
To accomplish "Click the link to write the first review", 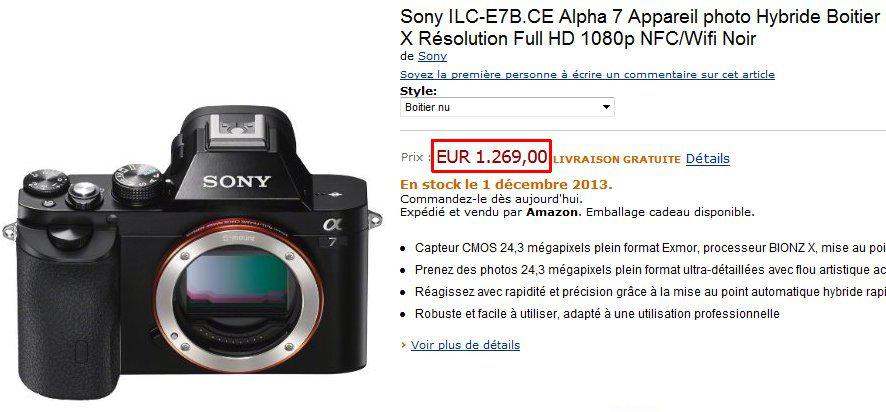I will 587,75.
